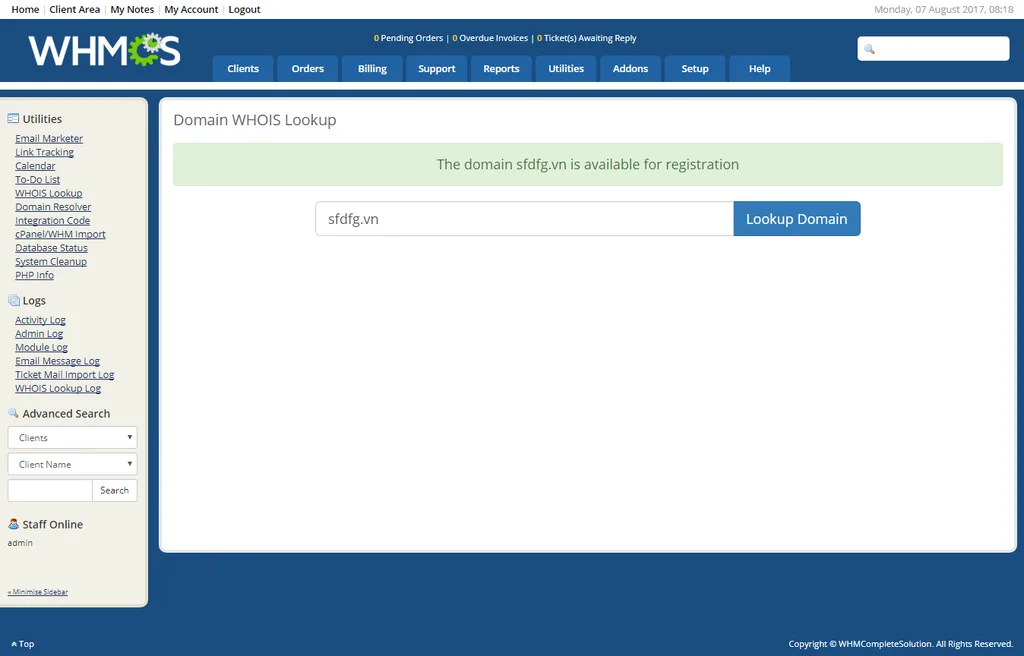Viewport: 1024px width, 656px height.
Task: Click the Top link in footer
Action: click(x=23, y=644)
